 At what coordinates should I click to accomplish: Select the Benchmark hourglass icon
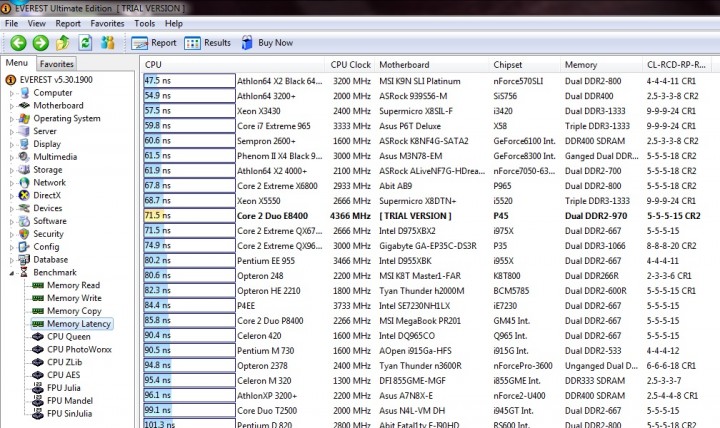[24, 273]
